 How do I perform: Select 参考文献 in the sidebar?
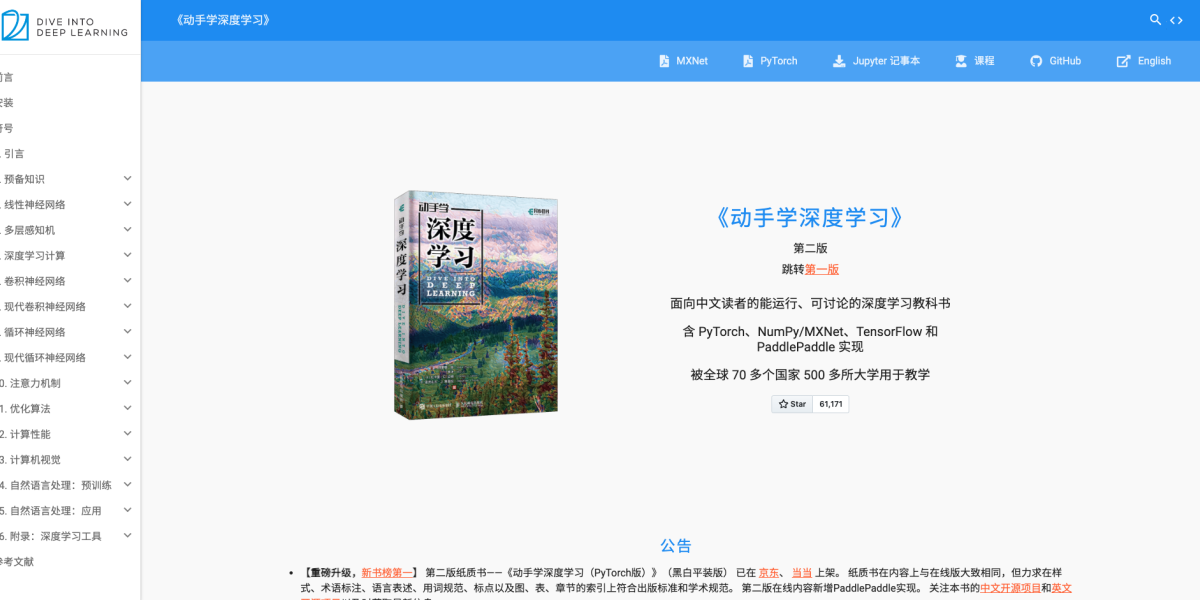coord(10,560)
